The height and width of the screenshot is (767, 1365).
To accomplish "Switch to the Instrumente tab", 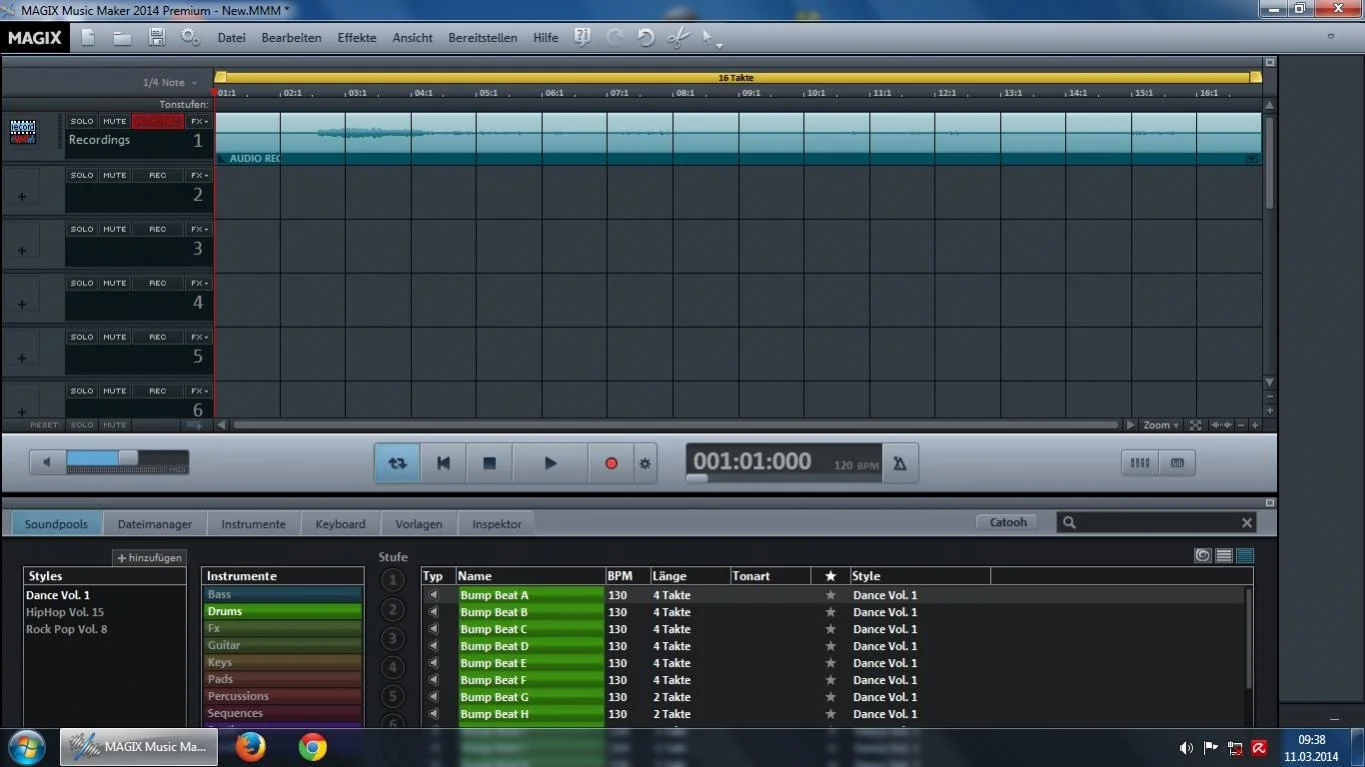I will click(253, 524).
